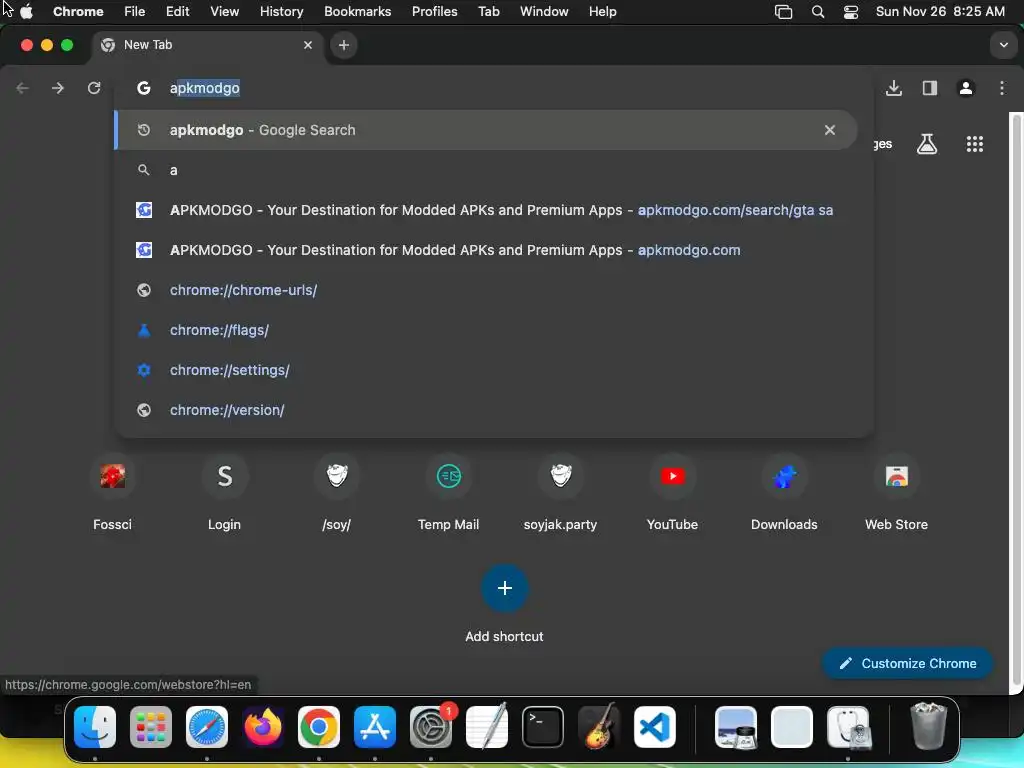Open the Login shortcut

(x=225, y=491)
